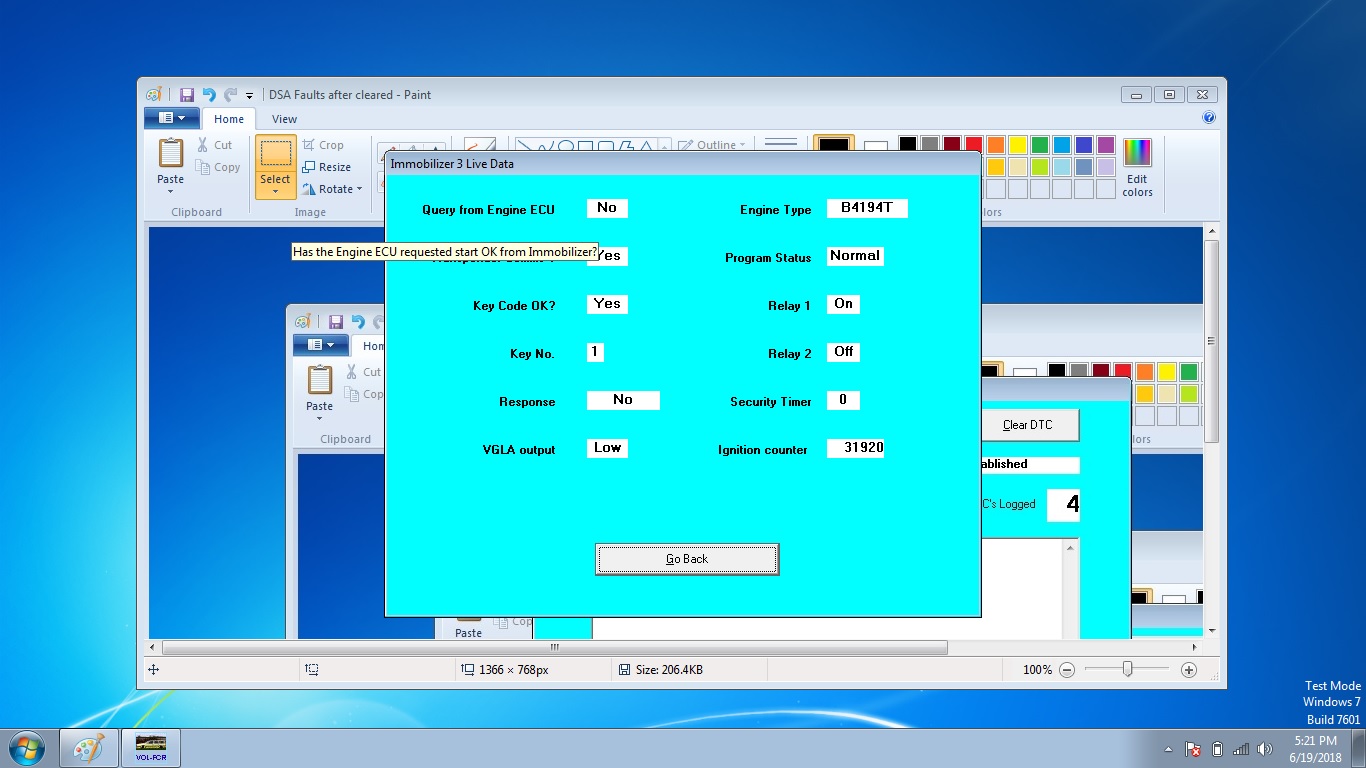The width and height of the screenshot is (1366, 768).
Task: Switch to VOL-FCR app in taskbar
Action: click(151, 748)
